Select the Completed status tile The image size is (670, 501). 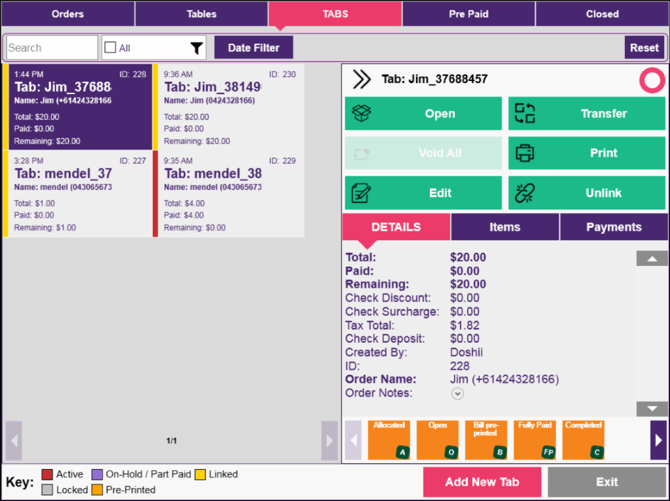(x=584, y=440)
